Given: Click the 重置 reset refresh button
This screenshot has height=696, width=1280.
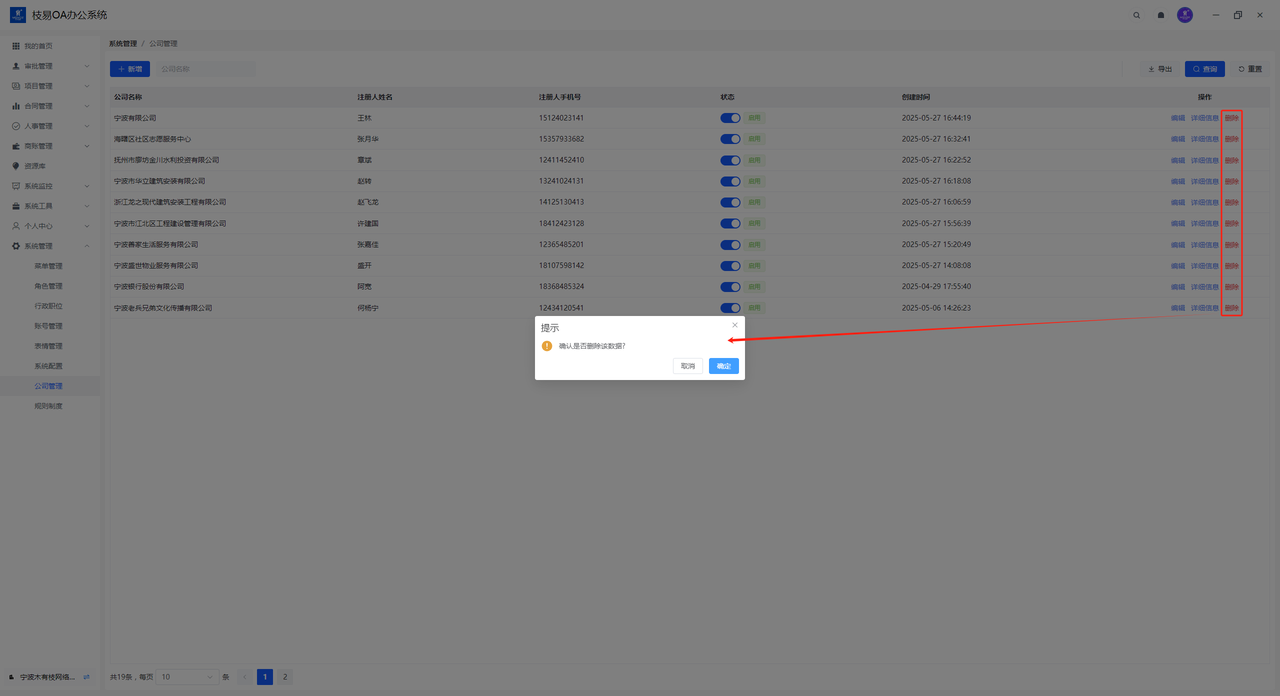Looking at the screenshot, I should coord(1250,69).
